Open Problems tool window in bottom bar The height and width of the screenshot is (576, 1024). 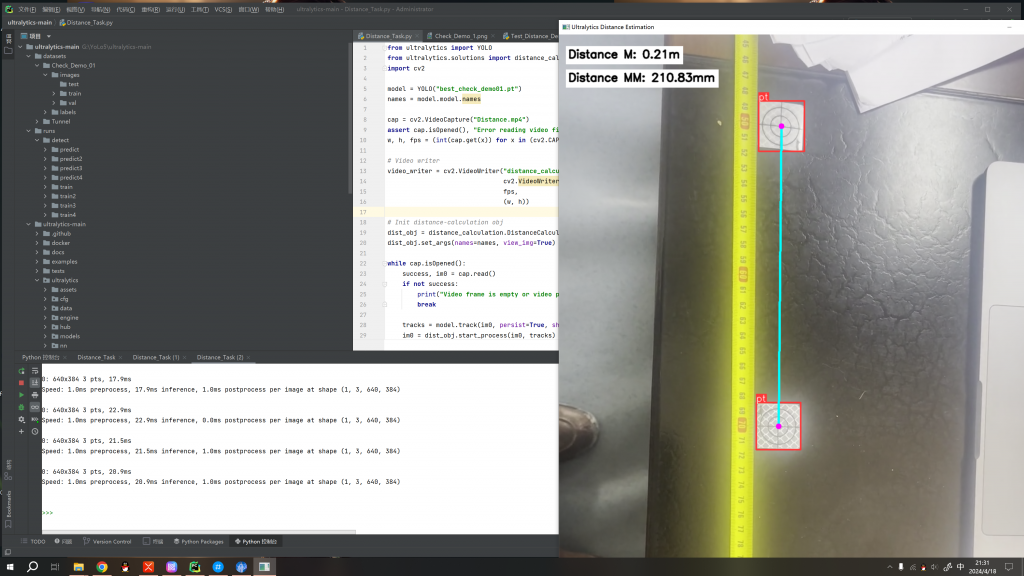coord(63,541)
